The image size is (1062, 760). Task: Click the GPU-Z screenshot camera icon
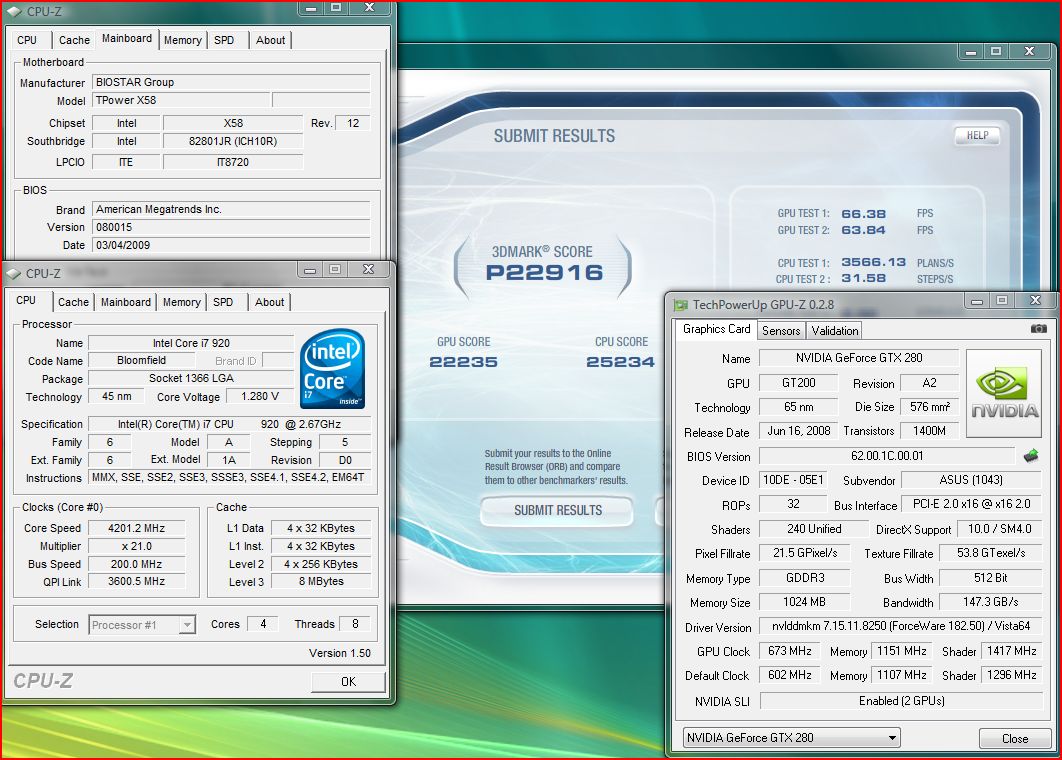(x=1038, y=329)
